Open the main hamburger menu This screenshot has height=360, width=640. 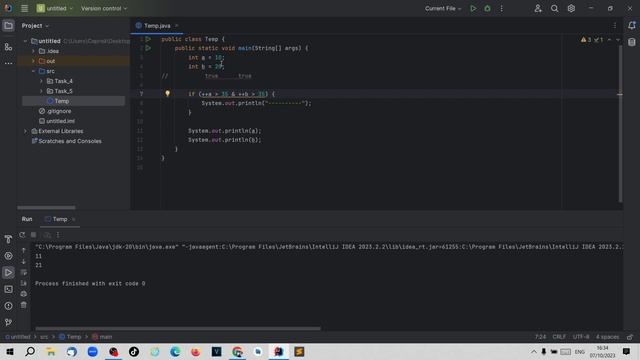point(24,8)
